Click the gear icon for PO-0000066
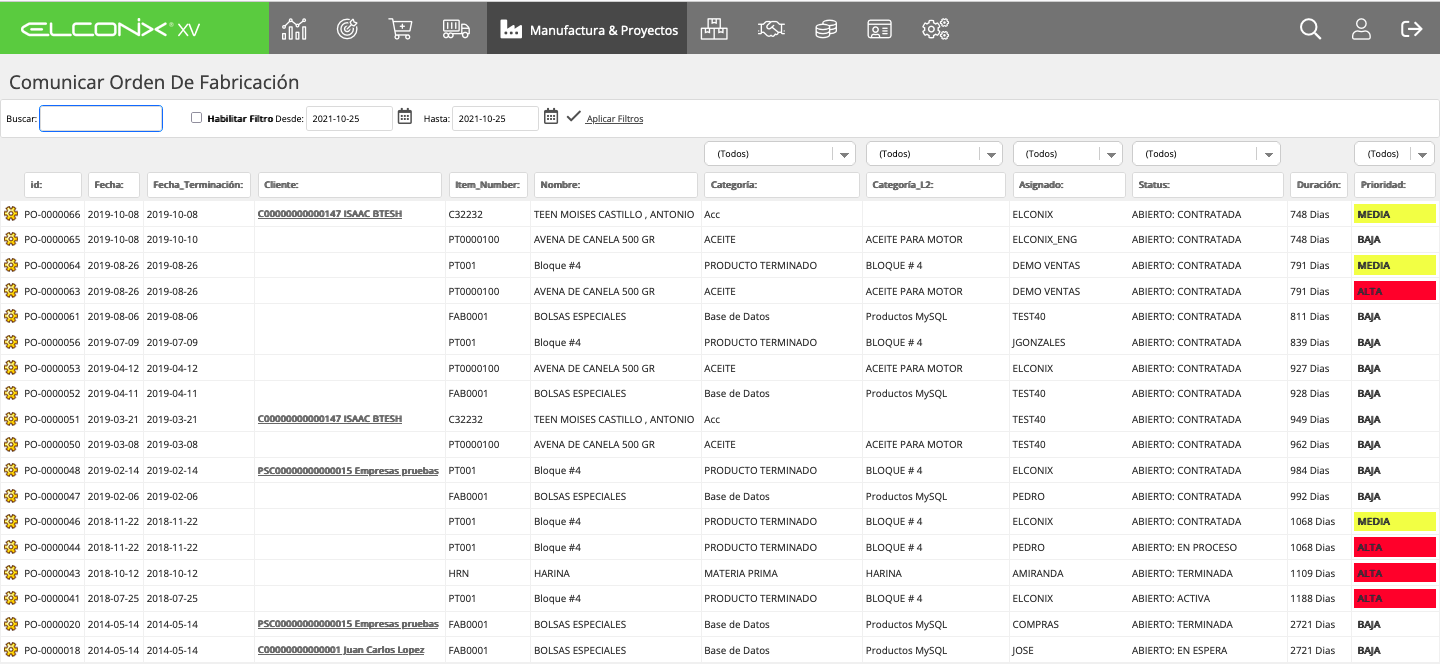 pyautogui.click(x=11, y=214)
